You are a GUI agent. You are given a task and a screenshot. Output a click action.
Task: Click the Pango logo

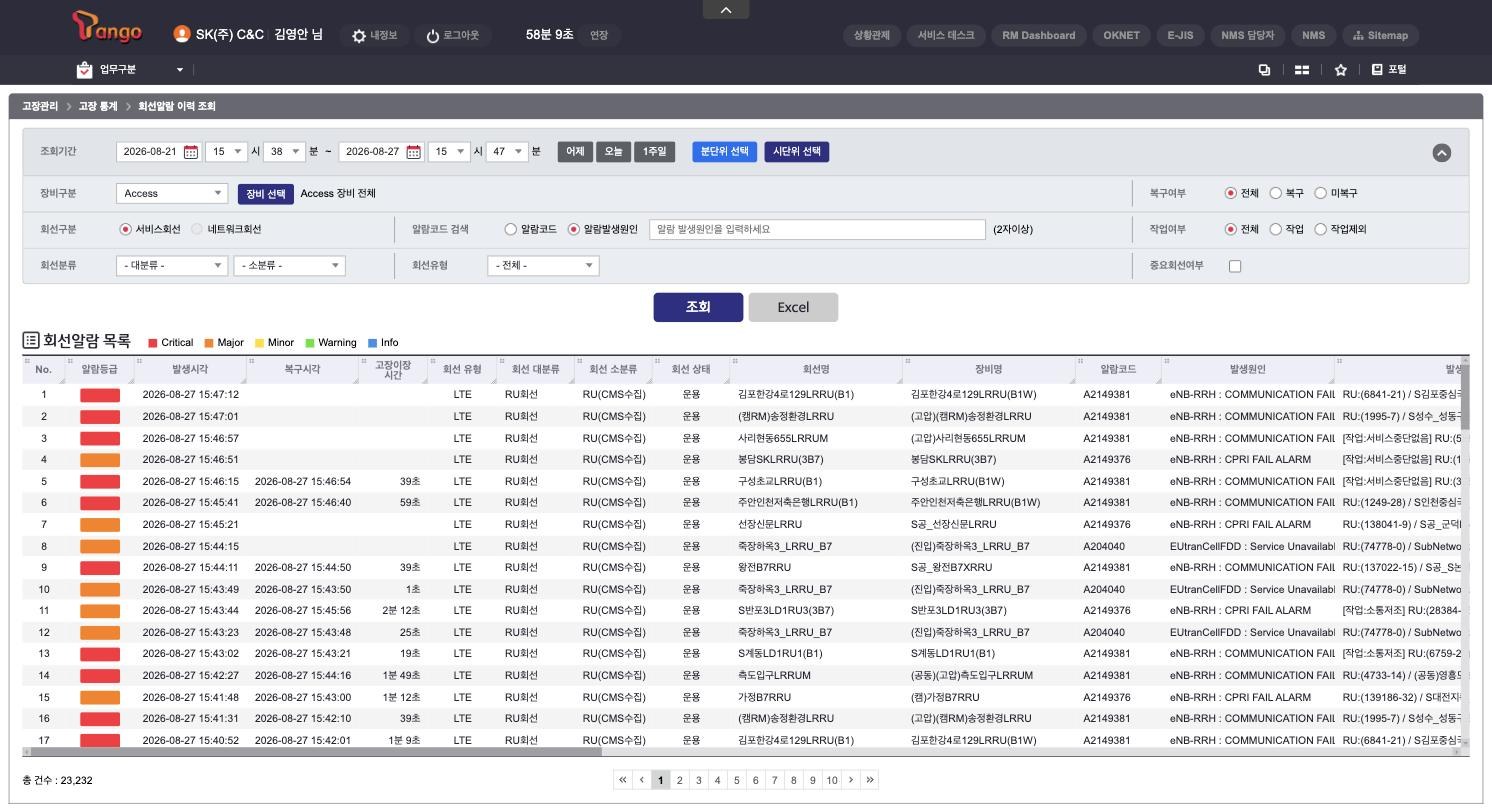pyautogui.click(x=107, y=27)
